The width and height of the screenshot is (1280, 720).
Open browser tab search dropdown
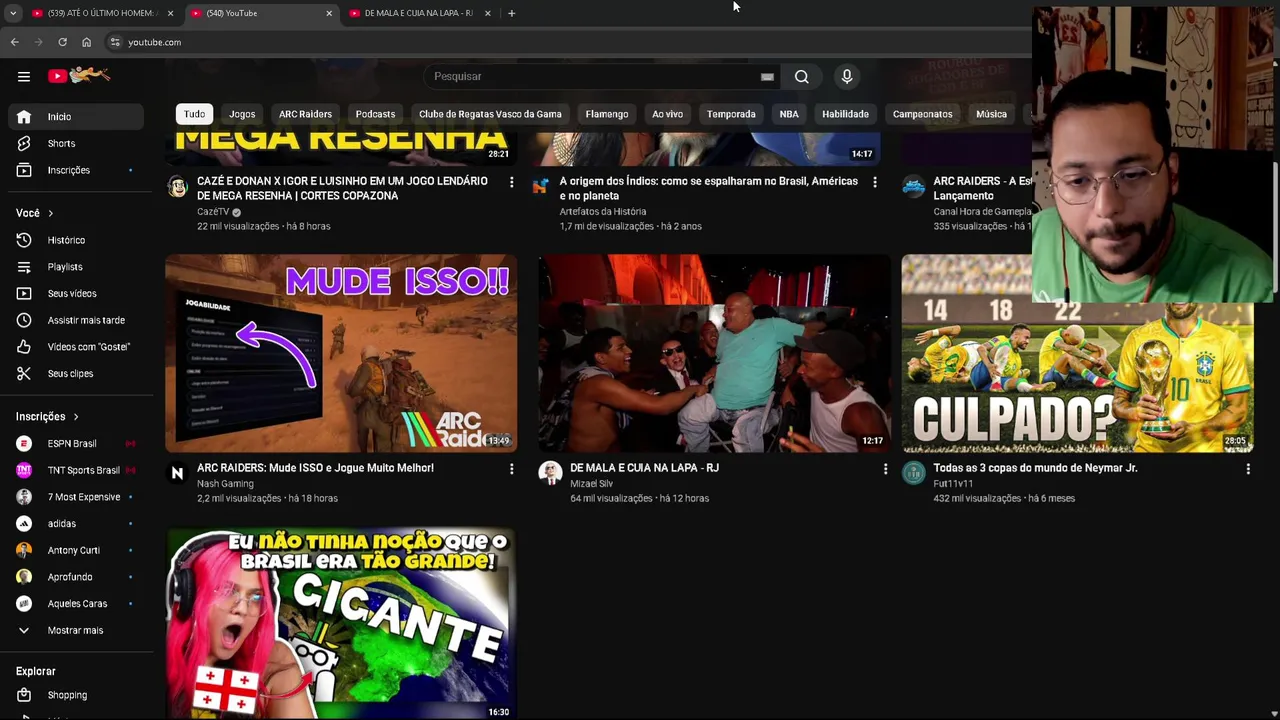13,13
